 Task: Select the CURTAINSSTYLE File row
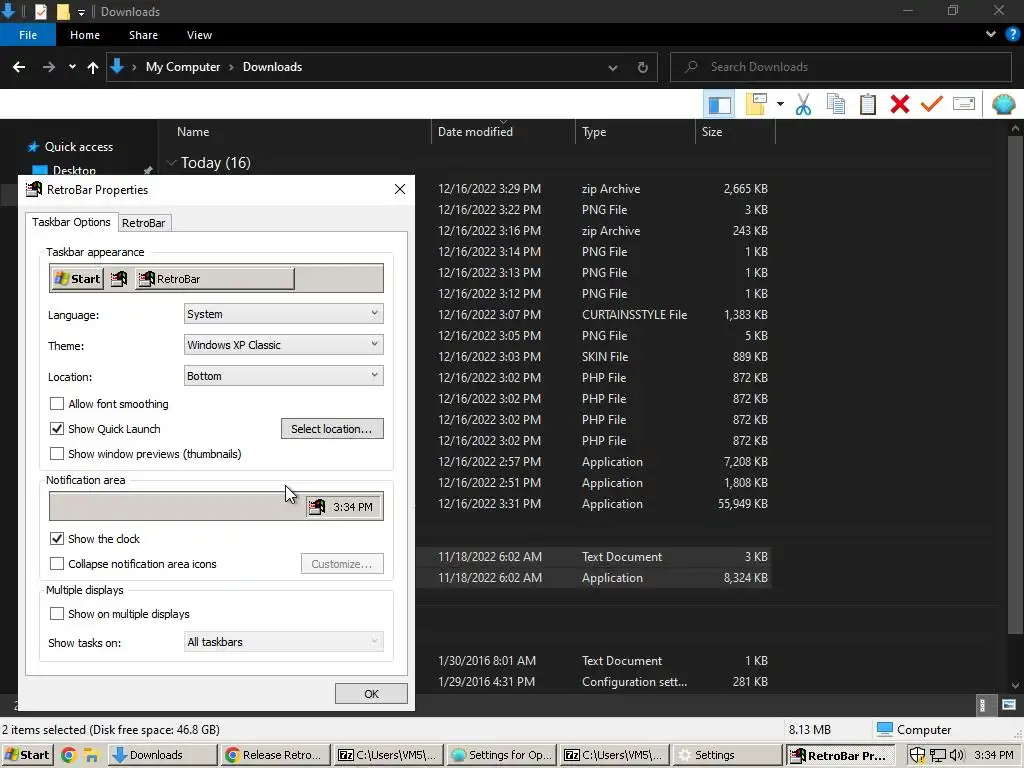point(593,315)
